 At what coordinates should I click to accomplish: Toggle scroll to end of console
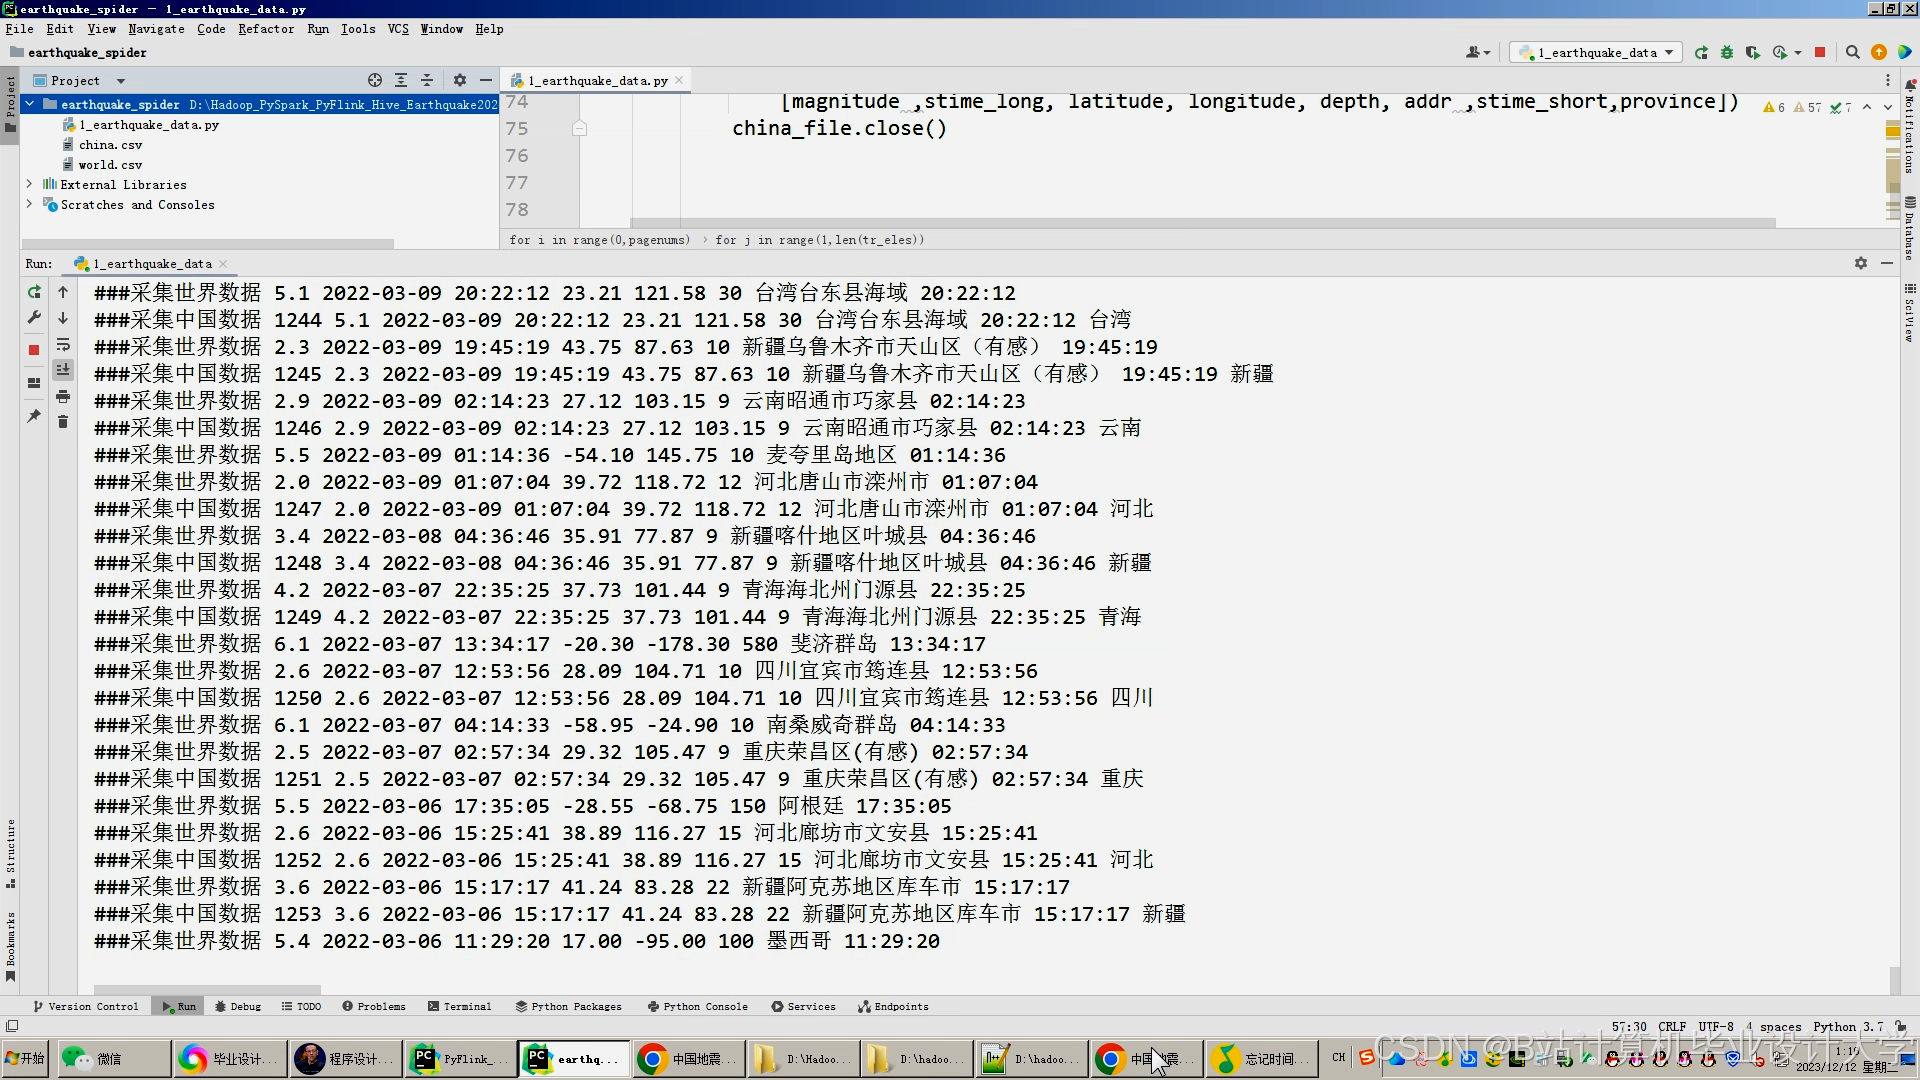pyautogui.click(x=63, y=370)
